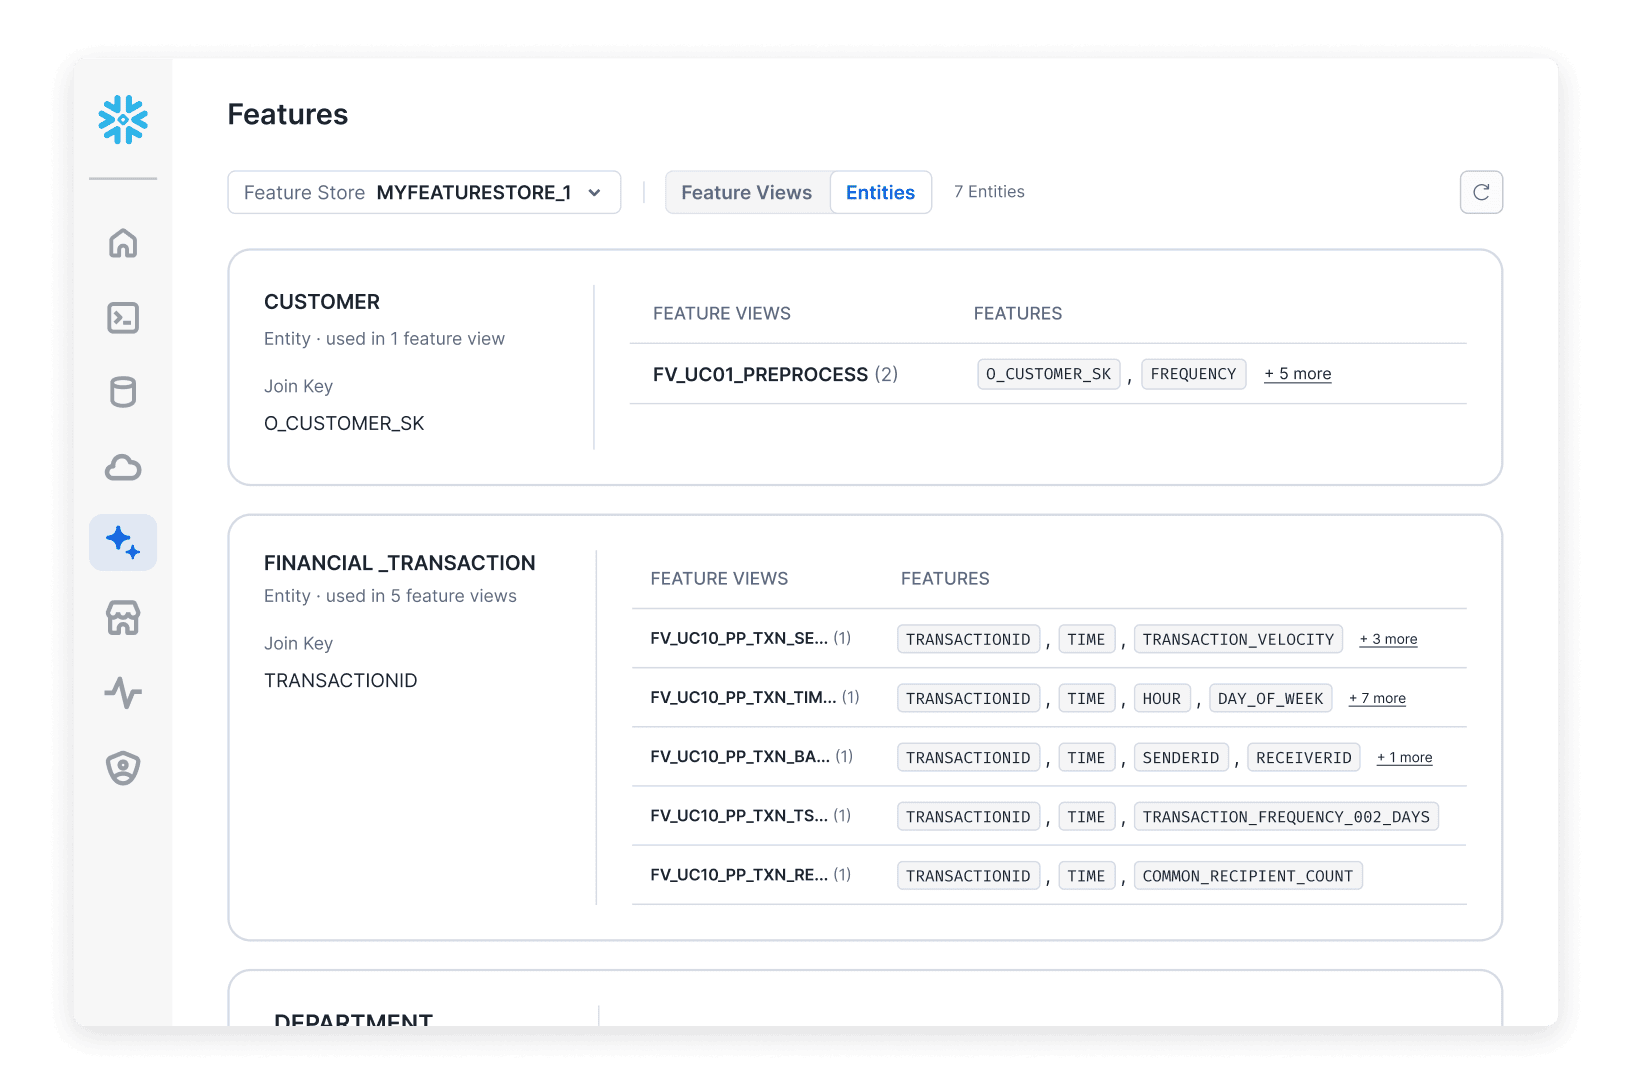1632x1083 pixels.
Task: Open the Data Cloud section
Action: click(x=122, y=467)
